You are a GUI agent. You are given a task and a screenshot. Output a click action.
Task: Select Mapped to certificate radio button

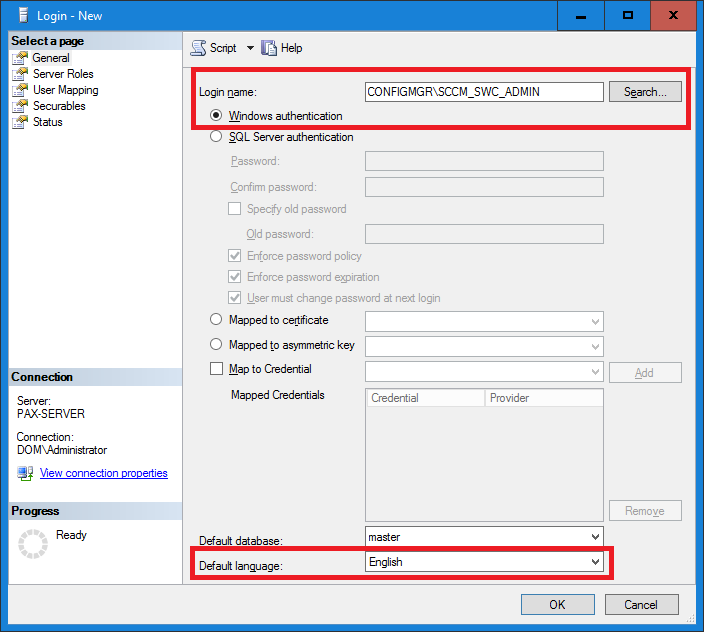(x=216, y=320)
